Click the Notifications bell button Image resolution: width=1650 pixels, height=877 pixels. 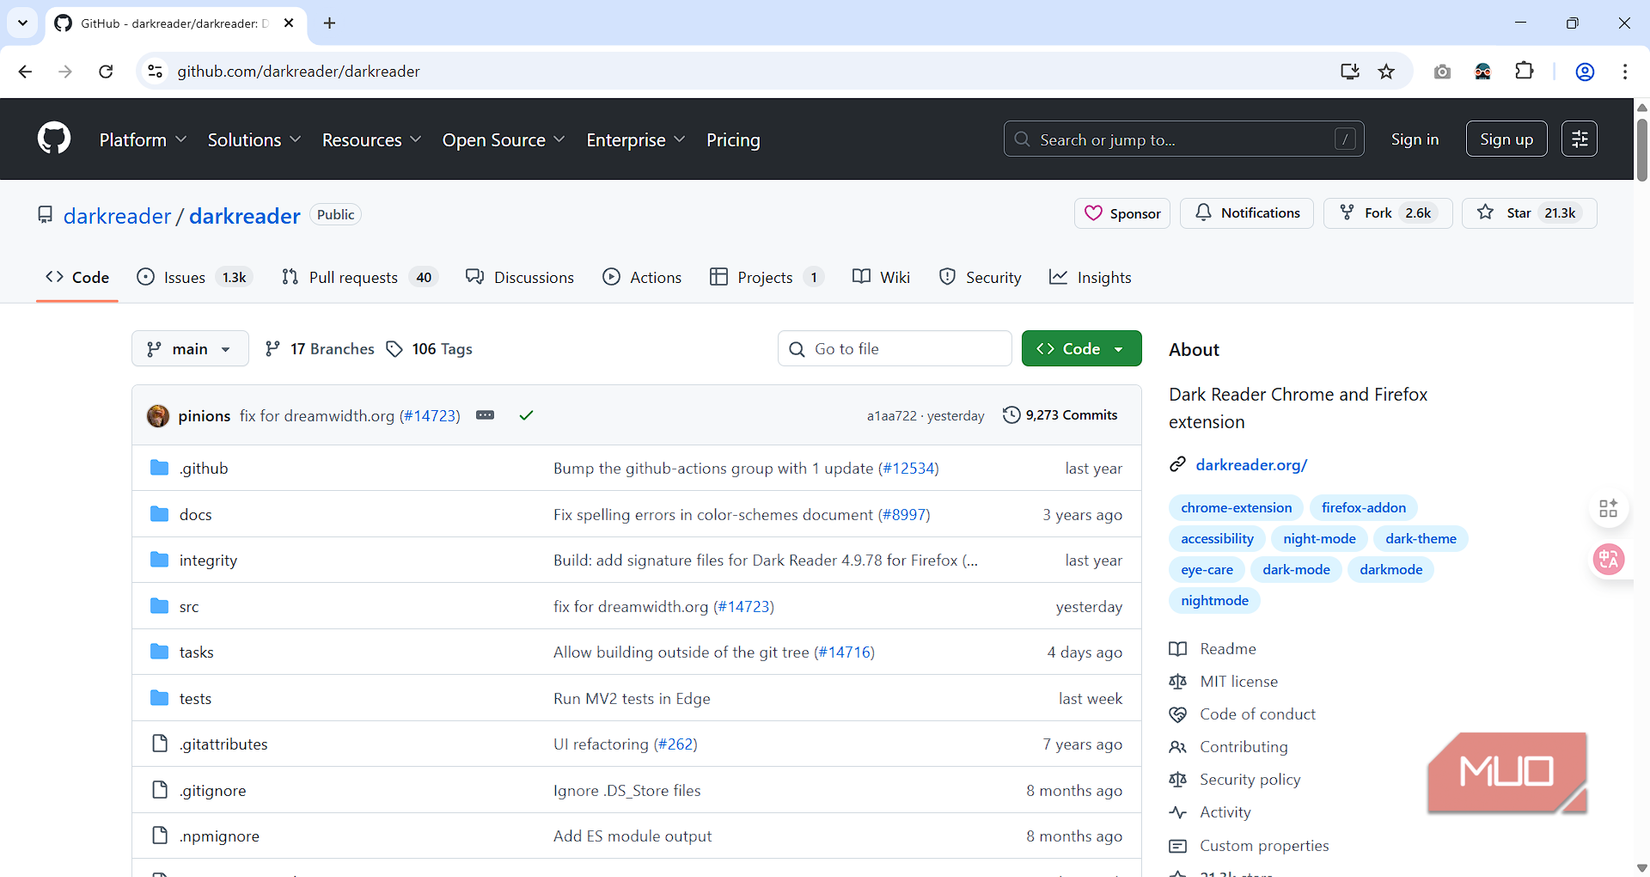tap(1247, 213)
